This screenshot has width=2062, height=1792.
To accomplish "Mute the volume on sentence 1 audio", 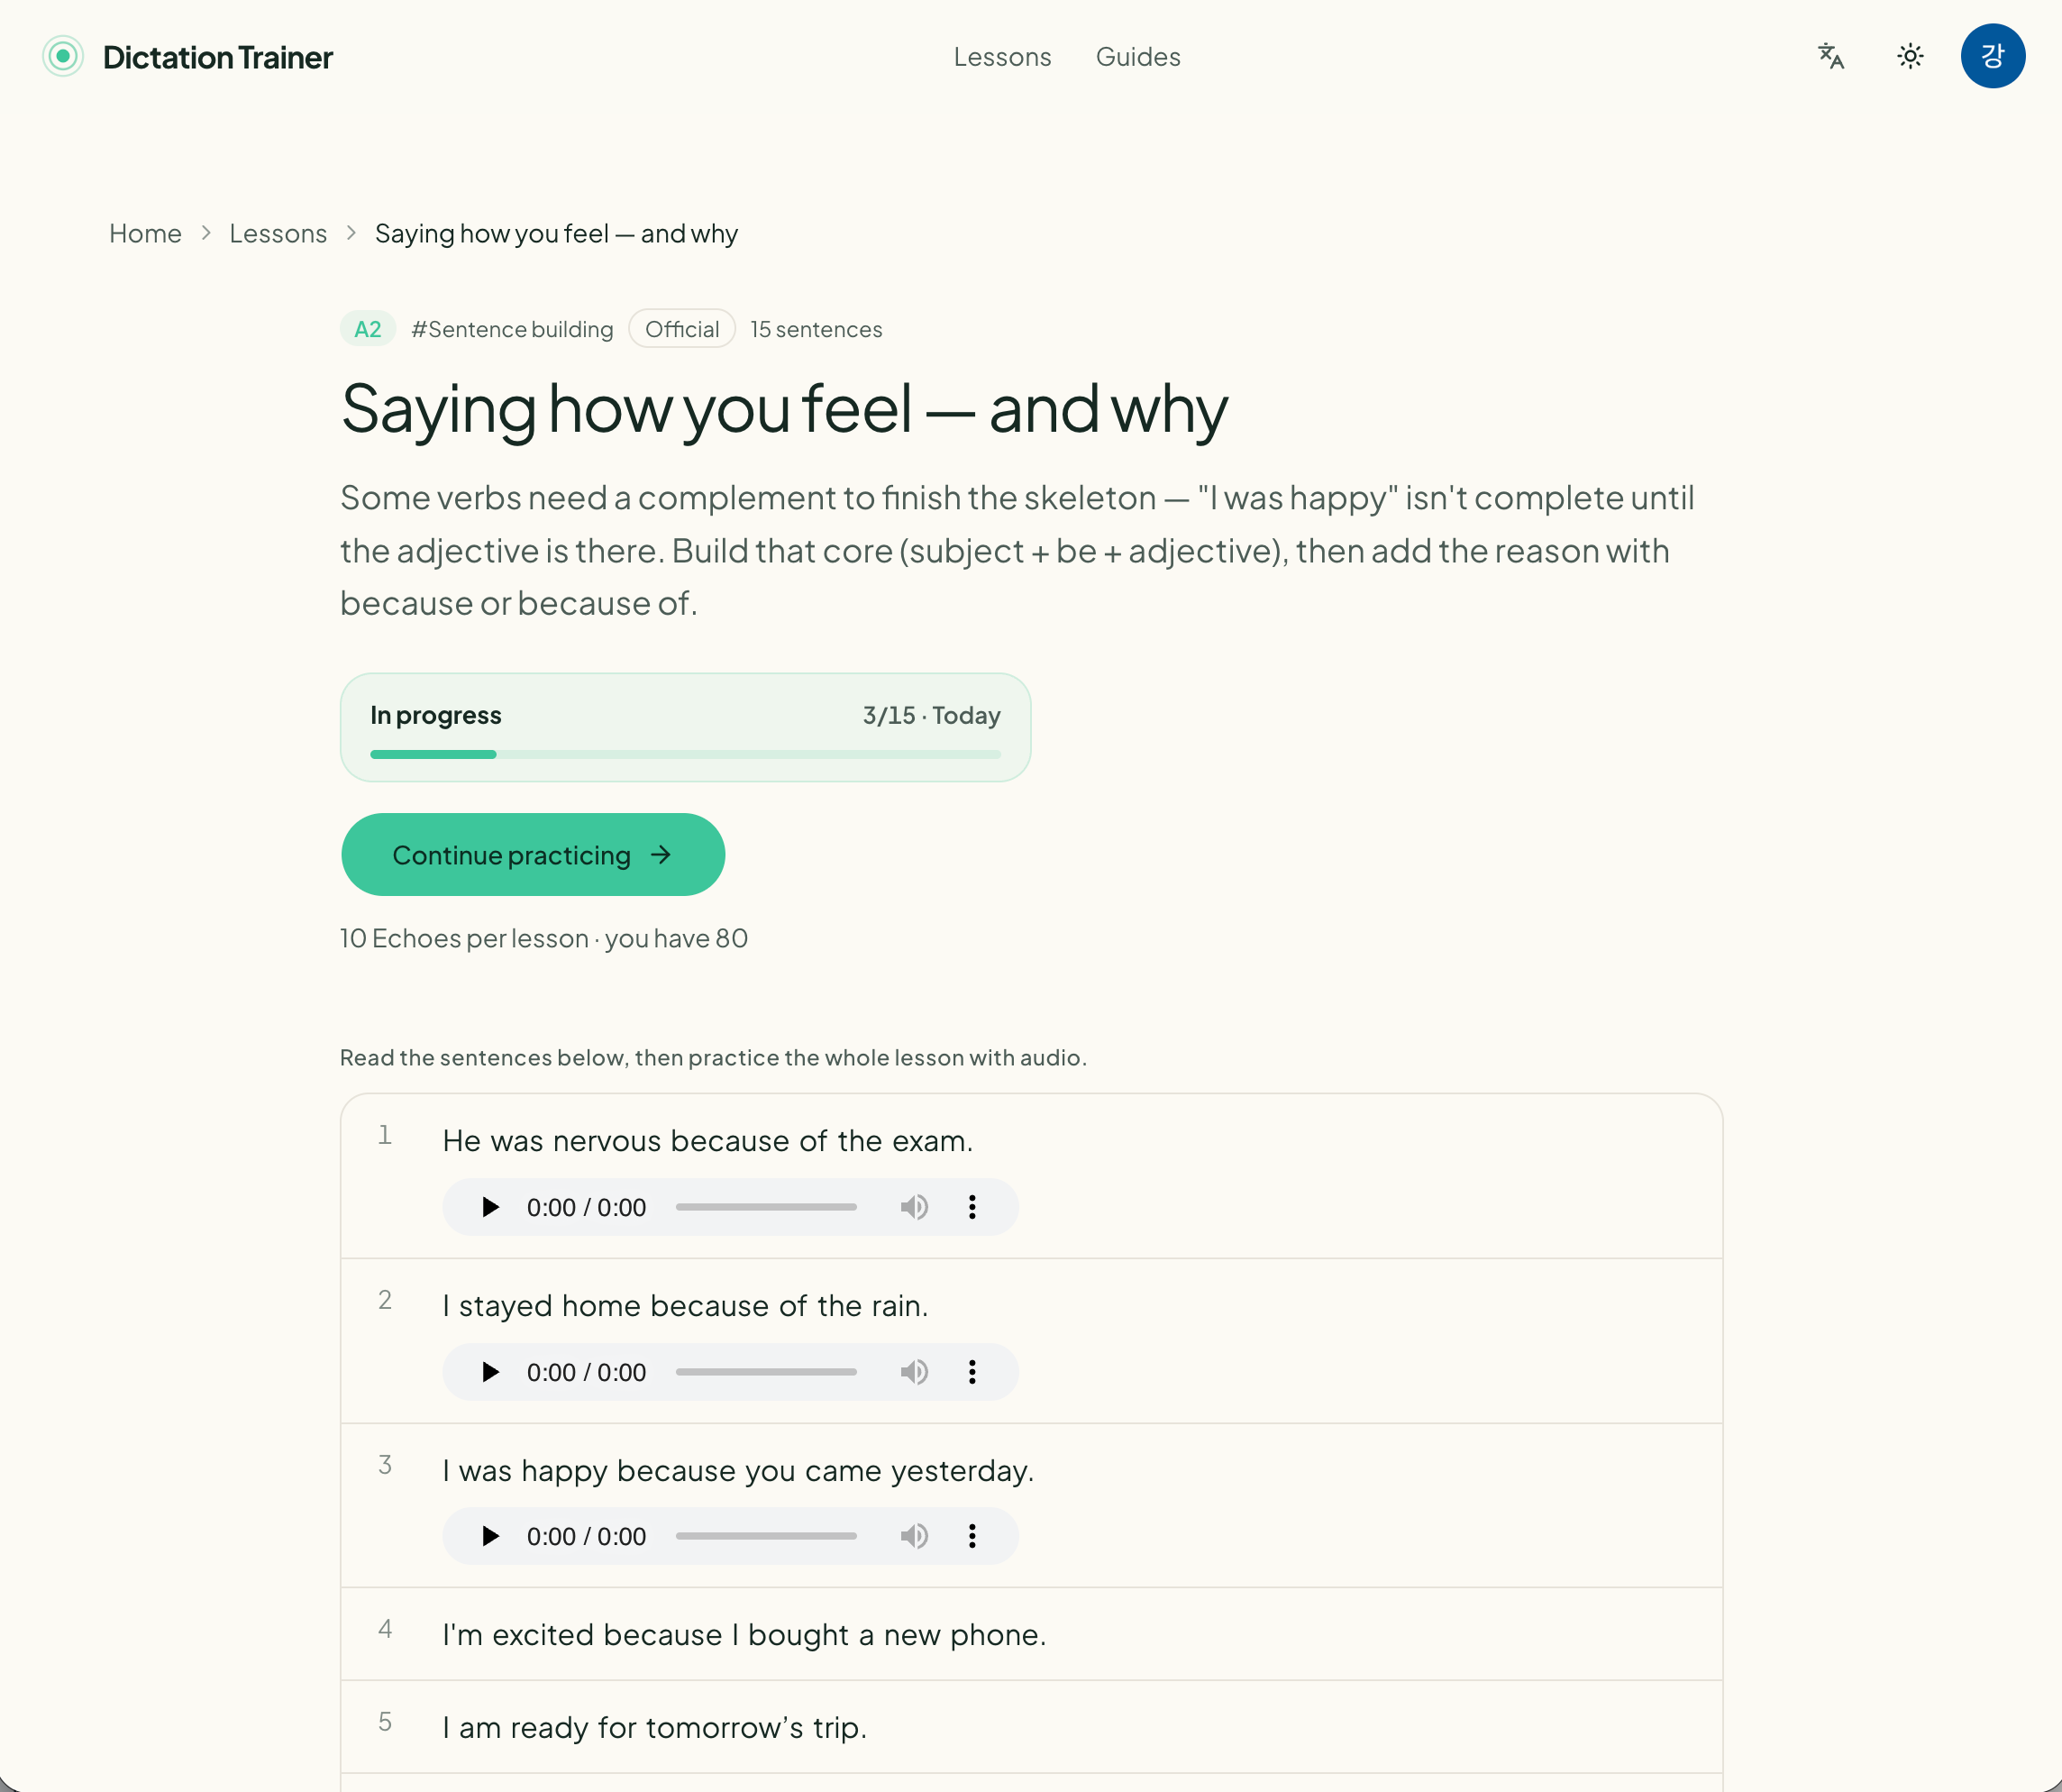I will (x=914, y=1207).
